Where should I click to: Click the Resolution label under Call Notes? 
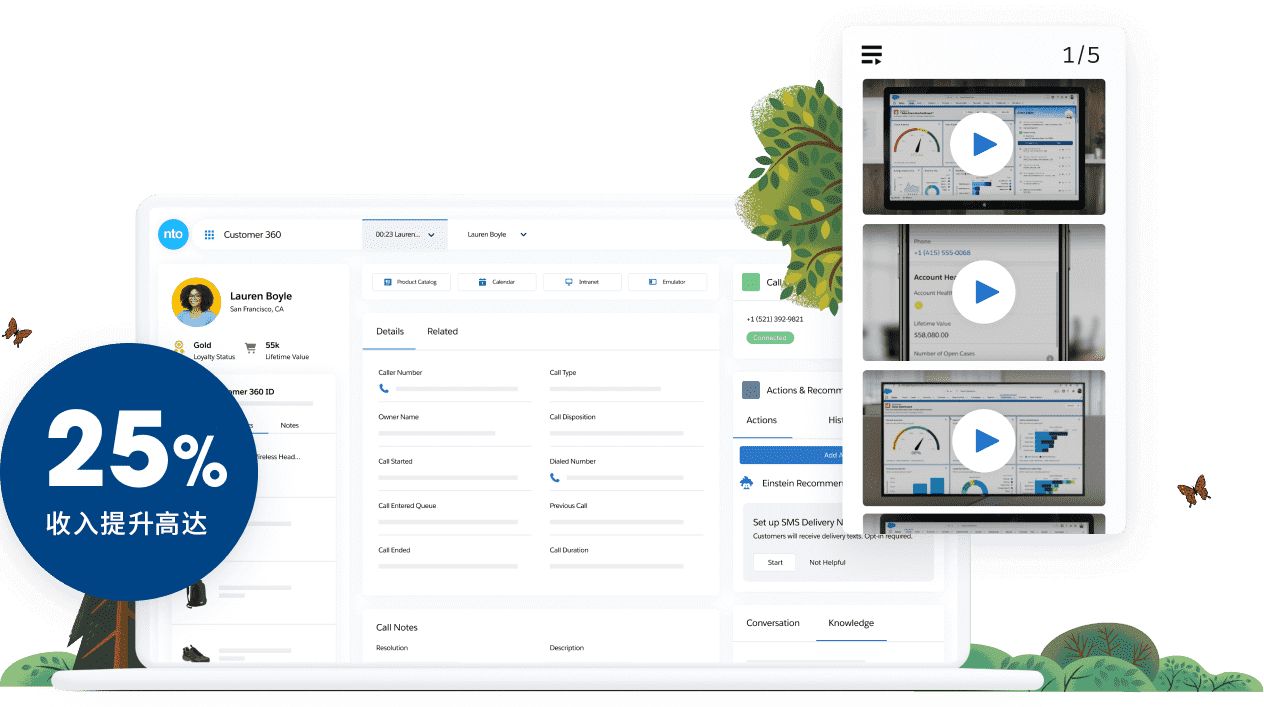pos(392,648)
